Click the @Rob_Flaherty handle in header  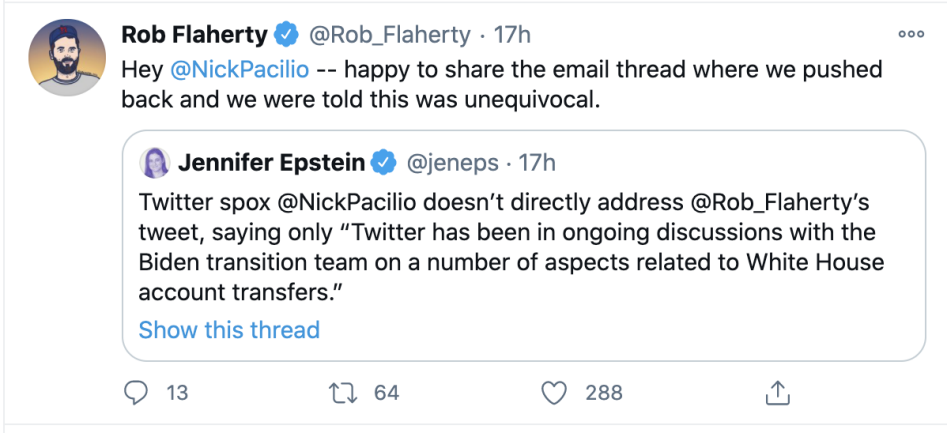(x=388, y=35)
